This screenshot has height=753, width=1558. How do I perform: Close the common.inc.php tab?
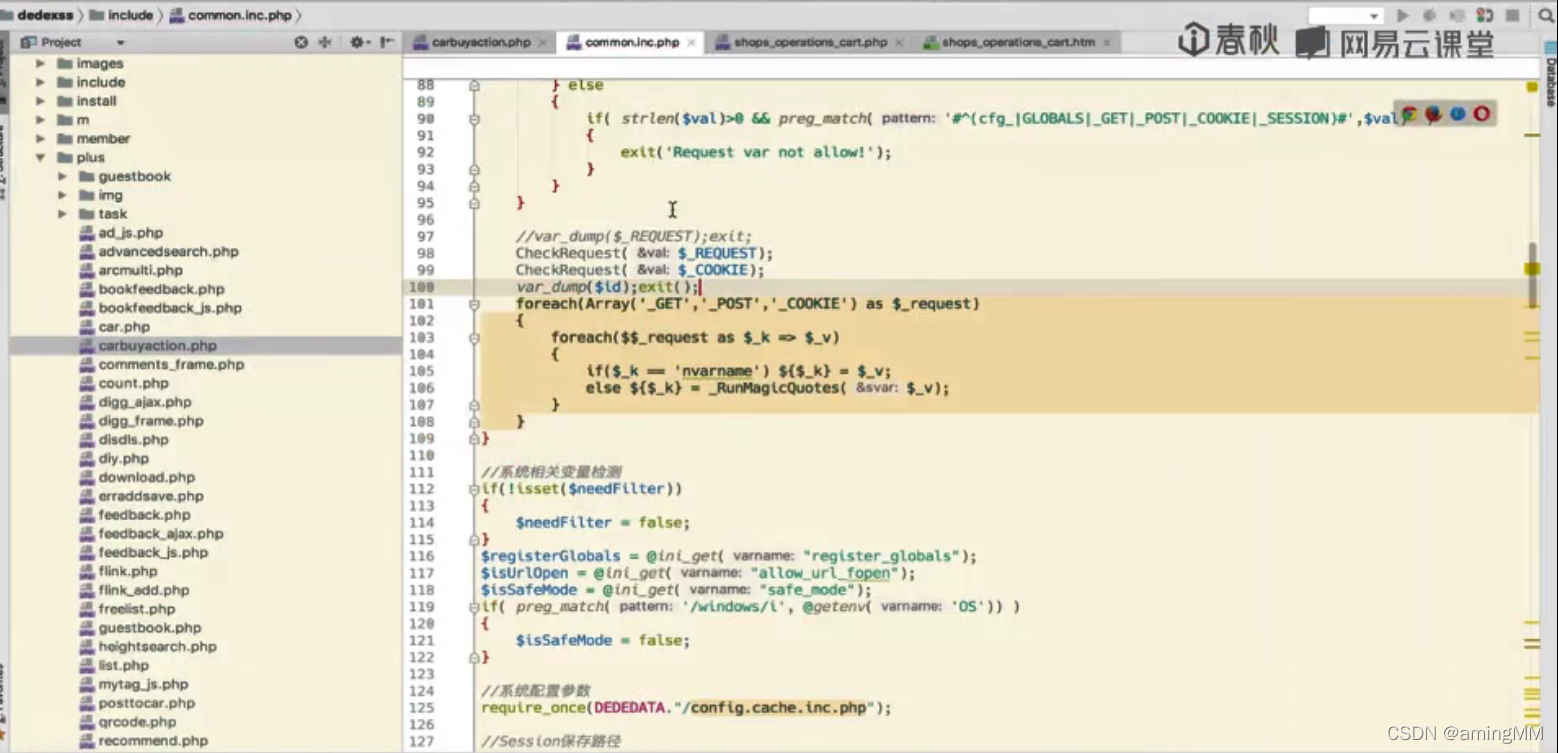[691, 43]
